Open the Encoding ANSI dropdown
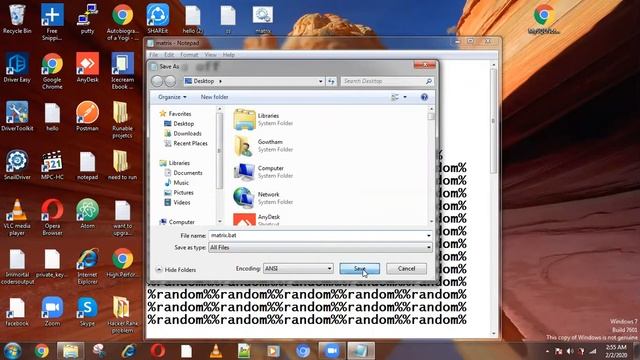The height and width of the screenshot is (360, 640). 298,269
